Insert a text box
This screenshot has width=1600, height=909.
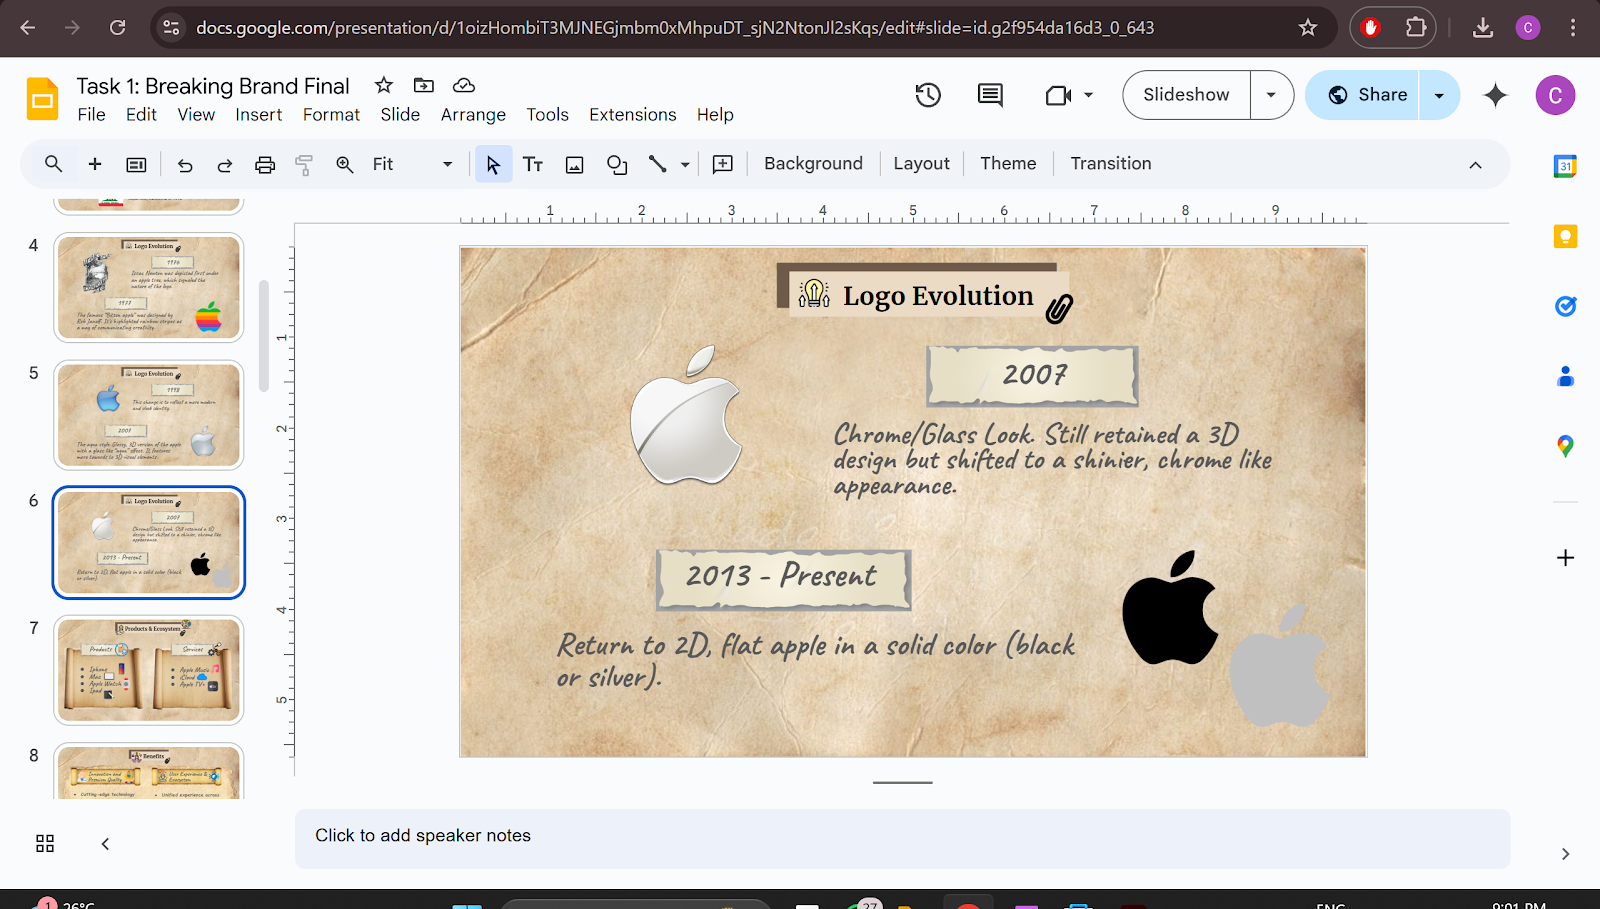click(533, 164)
